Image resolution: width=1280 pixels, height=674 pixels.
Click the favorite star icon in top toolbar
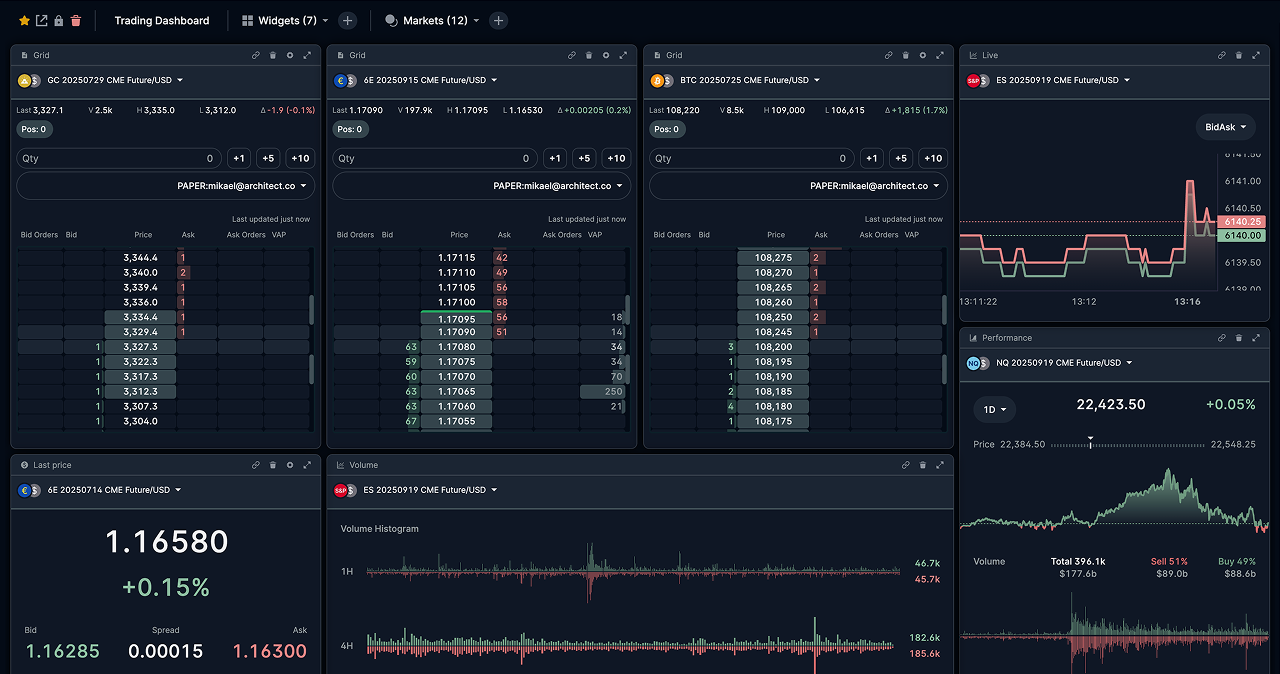(23, 19)
